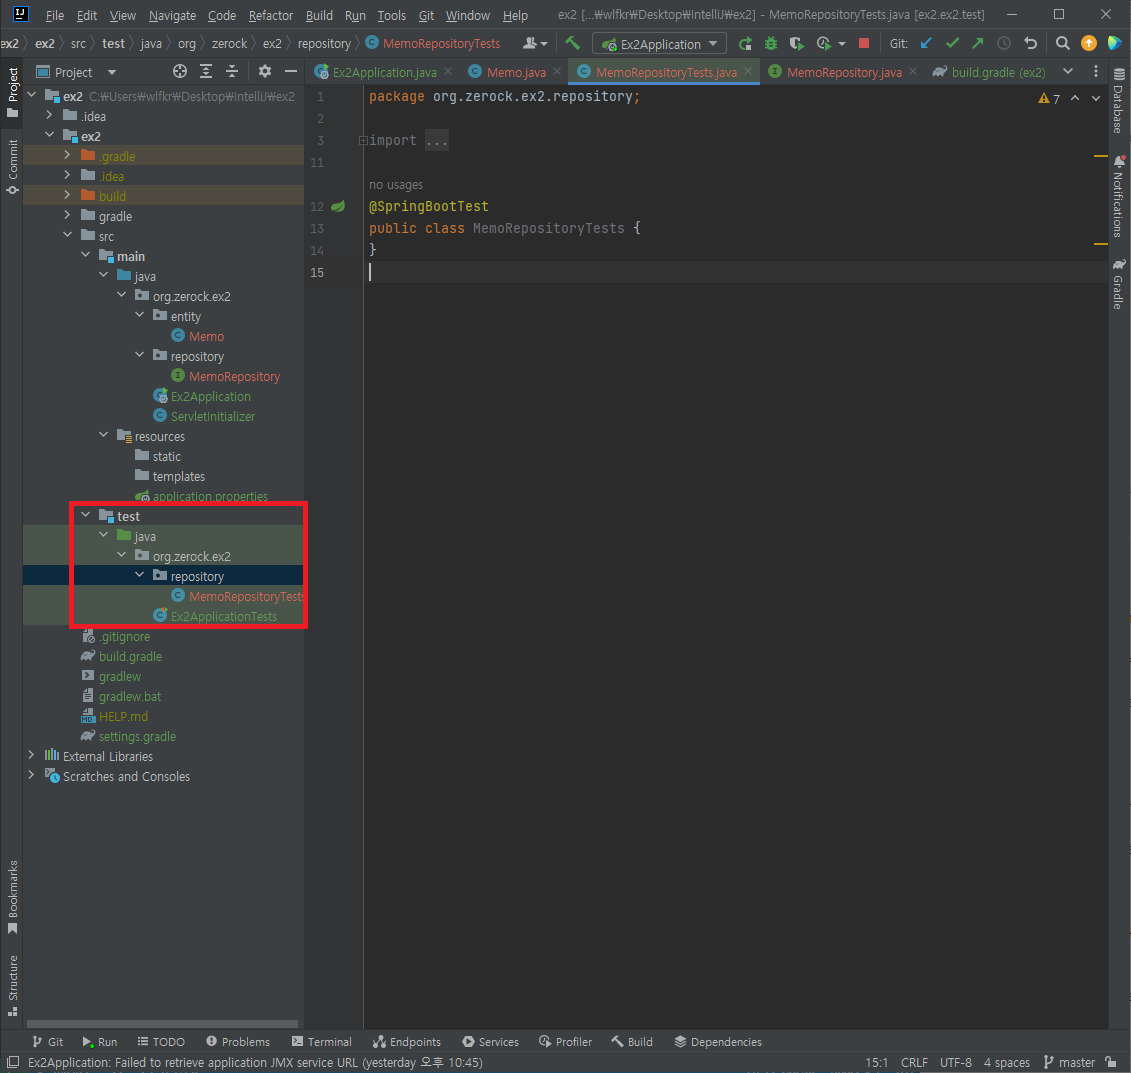Expand the .gradle folder node
Image resolution: width=1131 pixels, height=1073 pixels.
point(67,155)
